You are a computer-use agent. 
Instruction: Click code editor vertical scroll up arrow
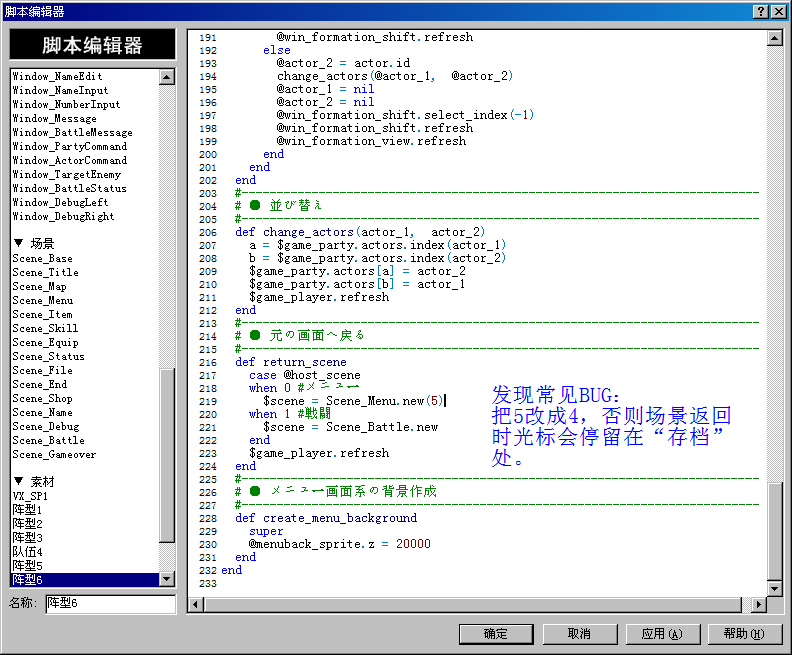(x=774, y=38)
